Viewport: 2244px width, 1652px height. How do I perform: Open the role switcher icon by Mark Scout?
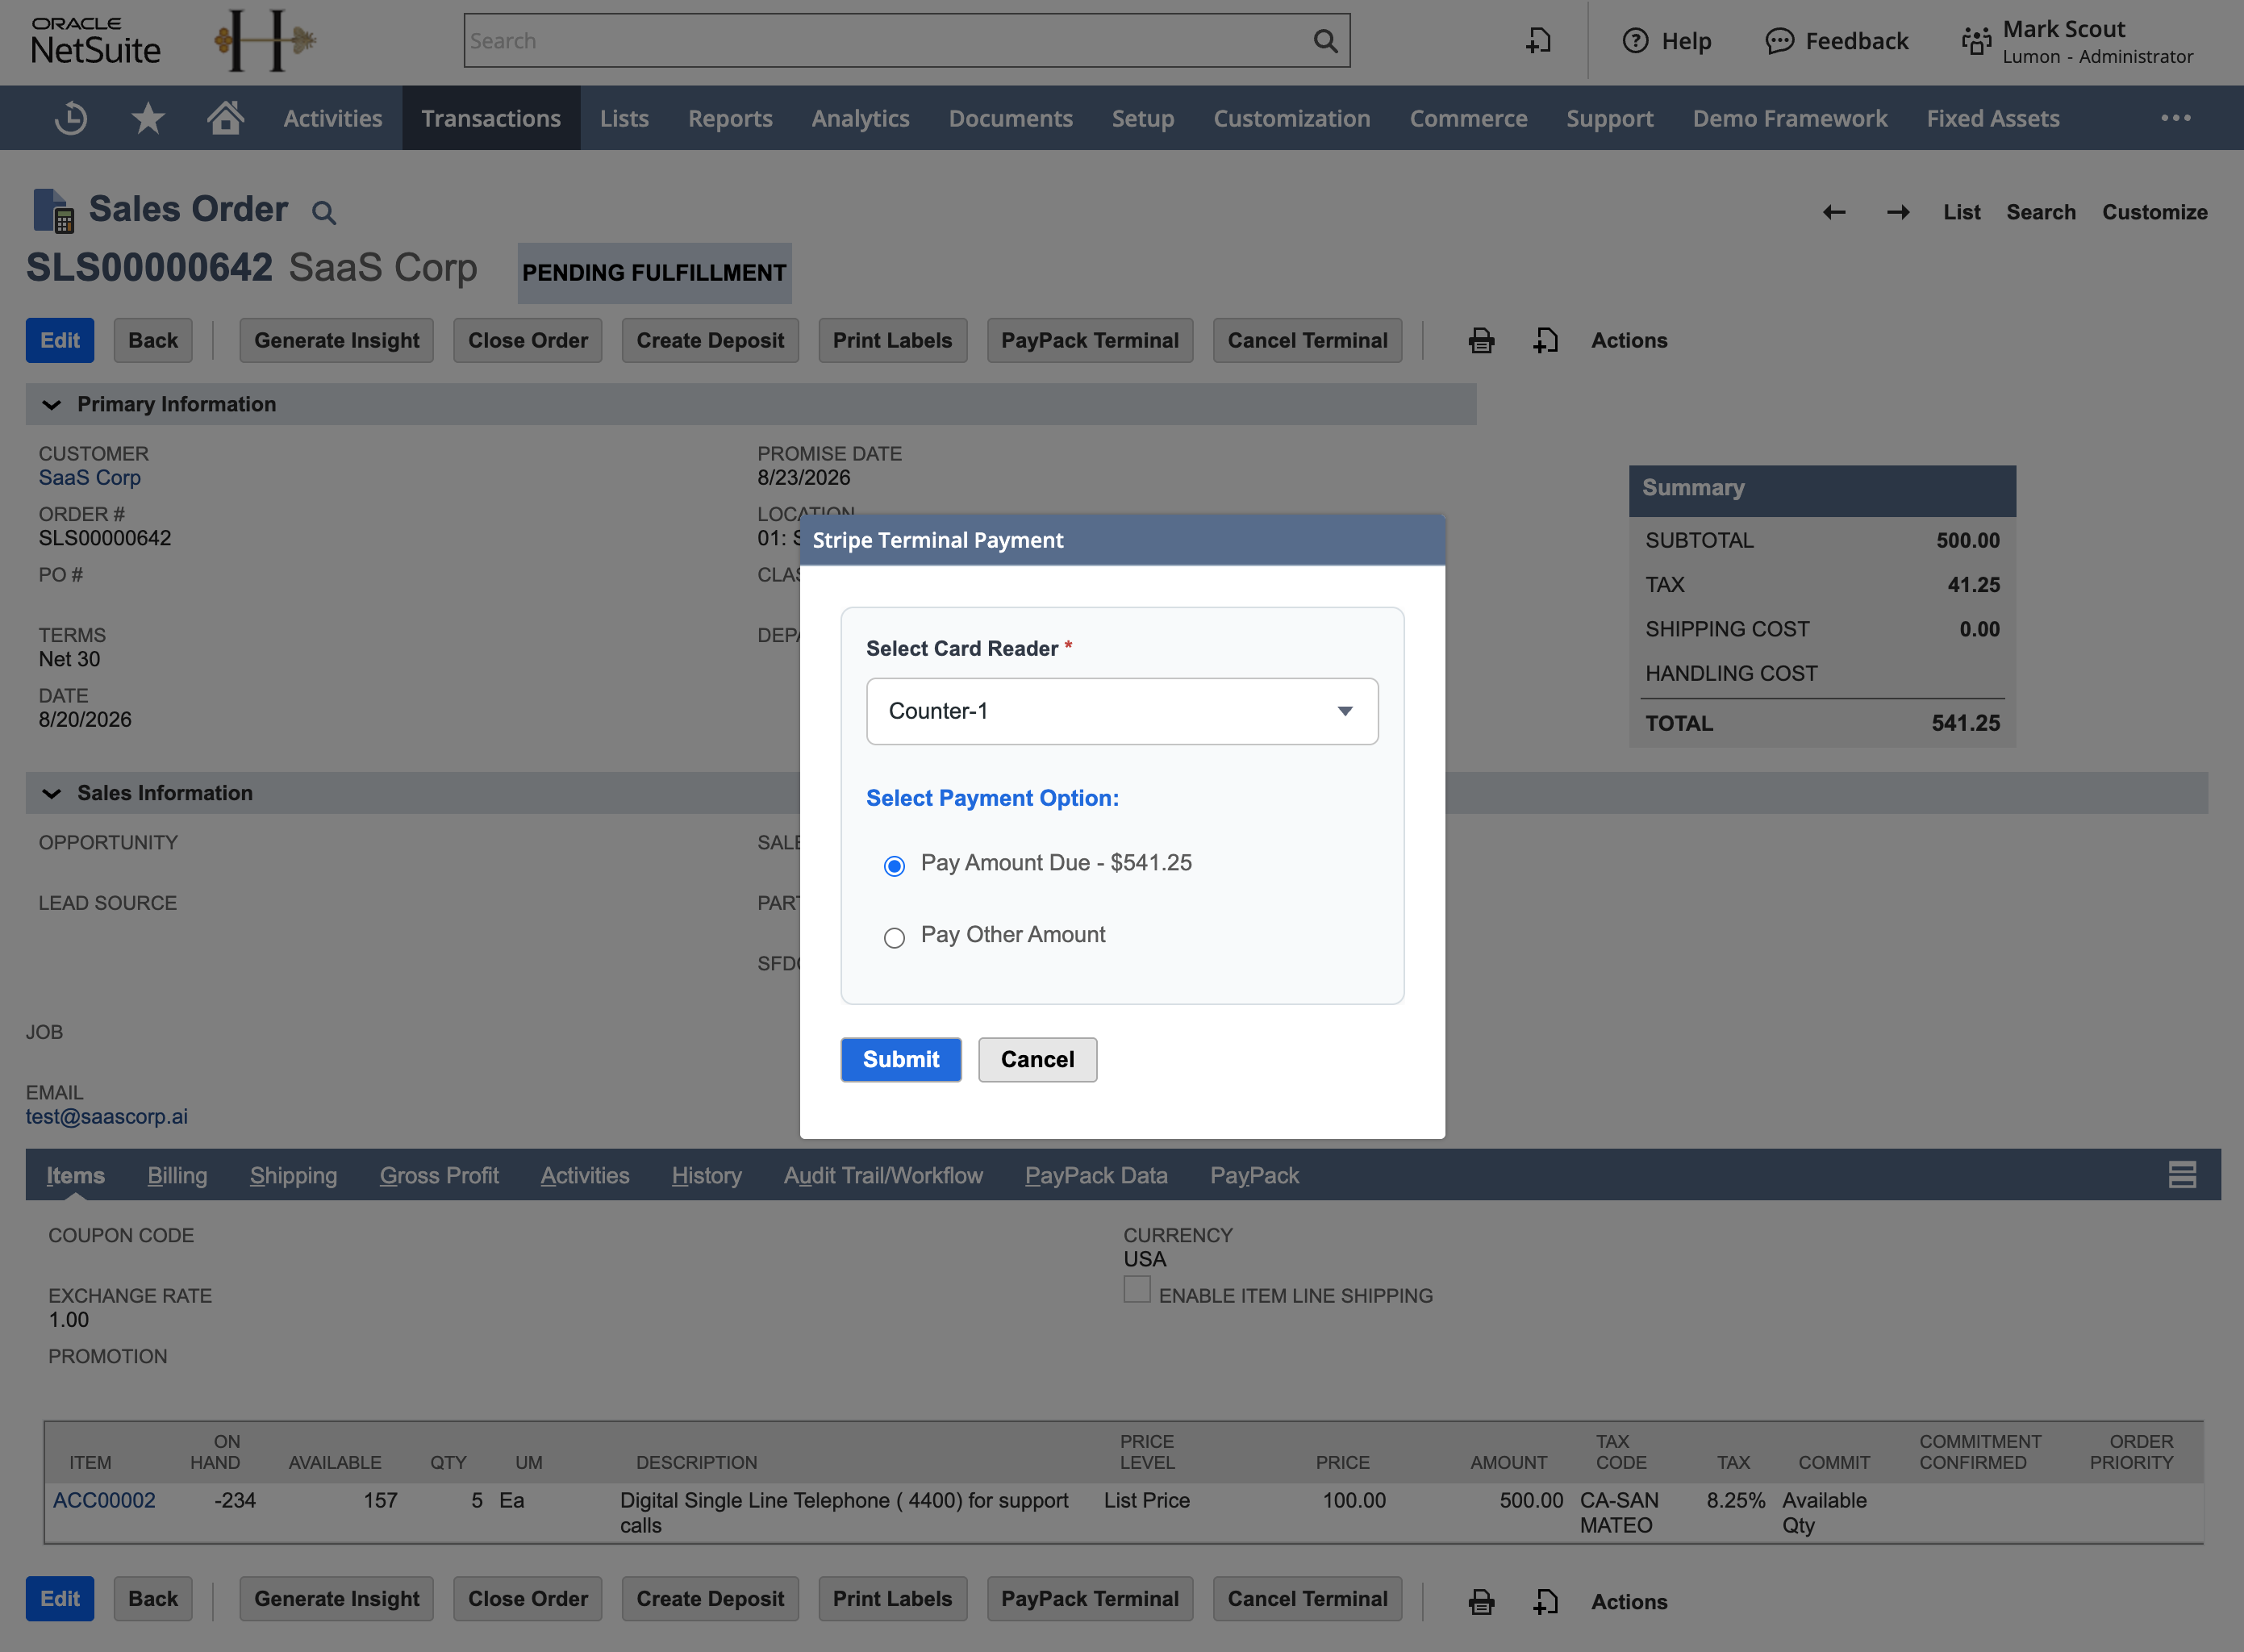1976,41
